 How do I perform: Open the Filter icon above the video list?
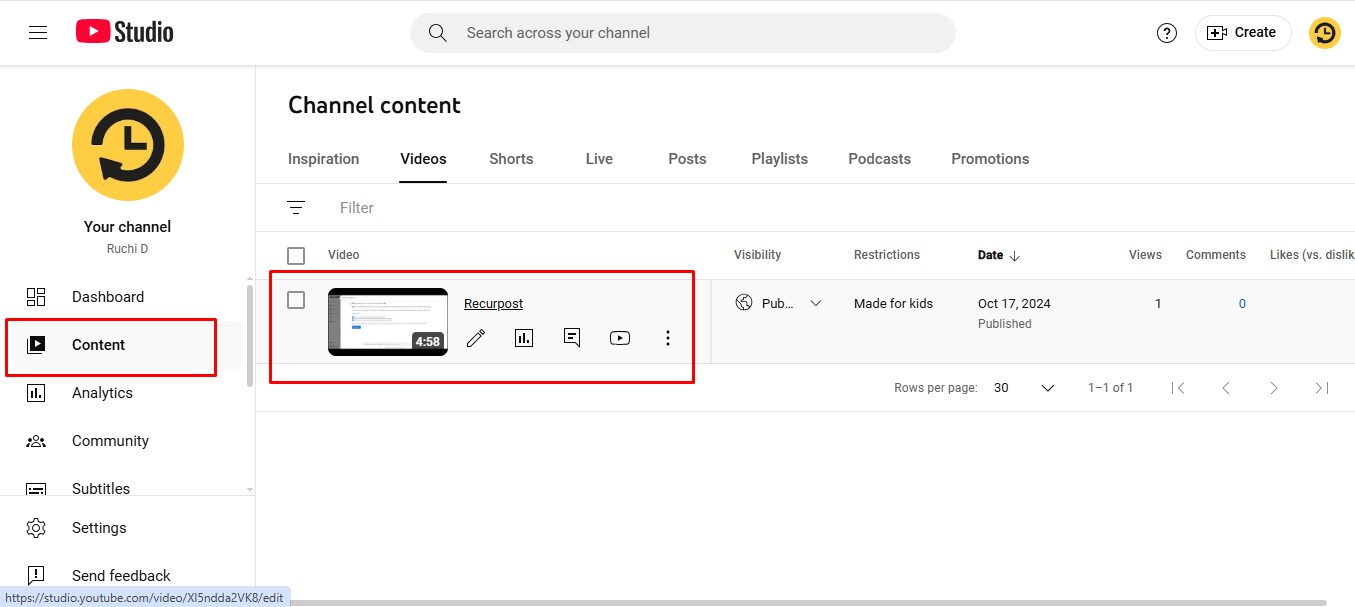(x=296, y=207)
